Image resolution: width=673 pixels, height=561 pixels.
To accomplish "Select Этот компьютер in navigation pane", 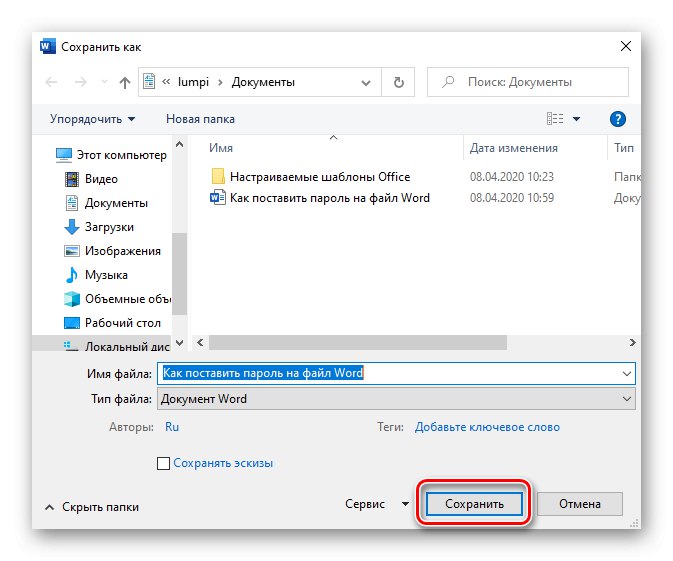I will coord(111,155).
